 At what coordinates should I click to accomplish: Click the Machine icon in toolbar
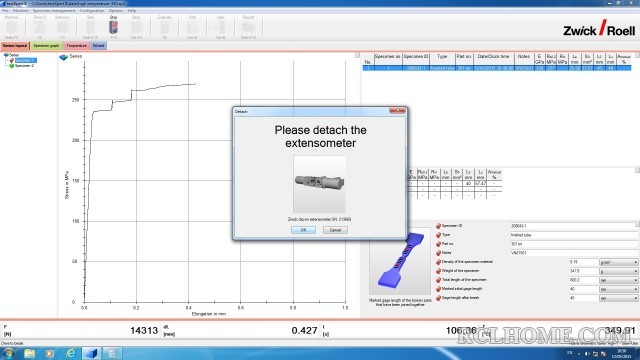tap(11, 28)
